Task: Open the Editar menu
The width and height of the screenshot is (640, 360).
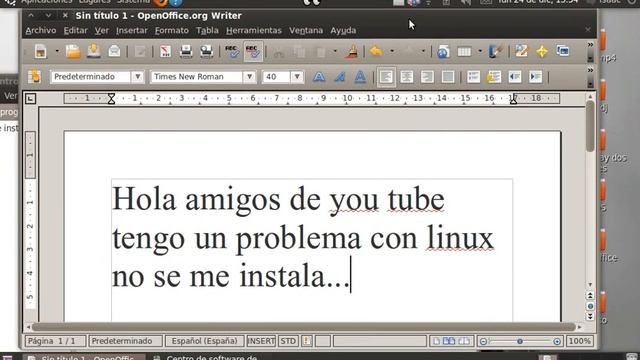Action: (76, 31)
